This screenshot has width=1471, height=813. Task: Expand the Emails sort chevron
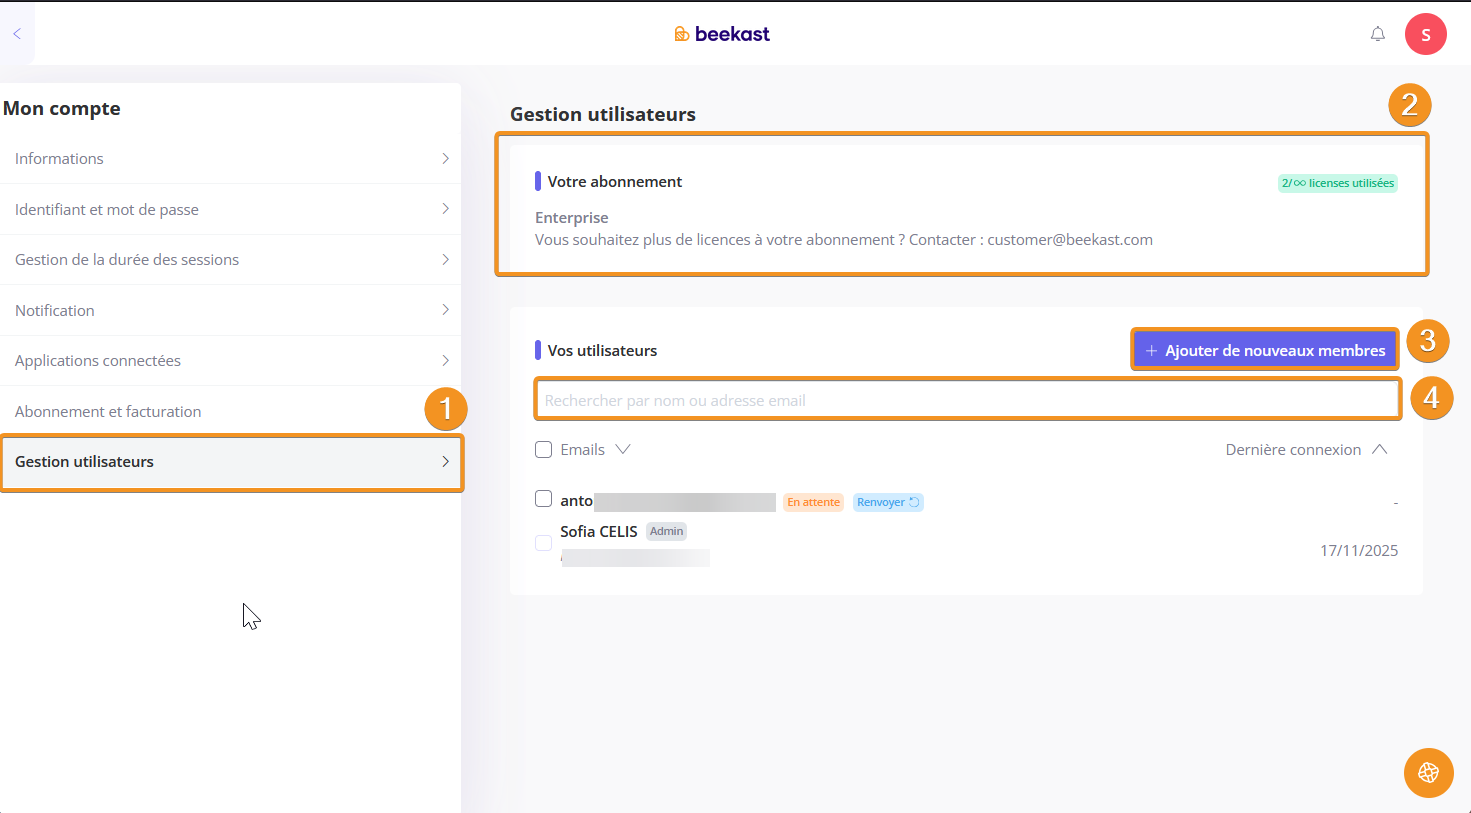point(622,449)
